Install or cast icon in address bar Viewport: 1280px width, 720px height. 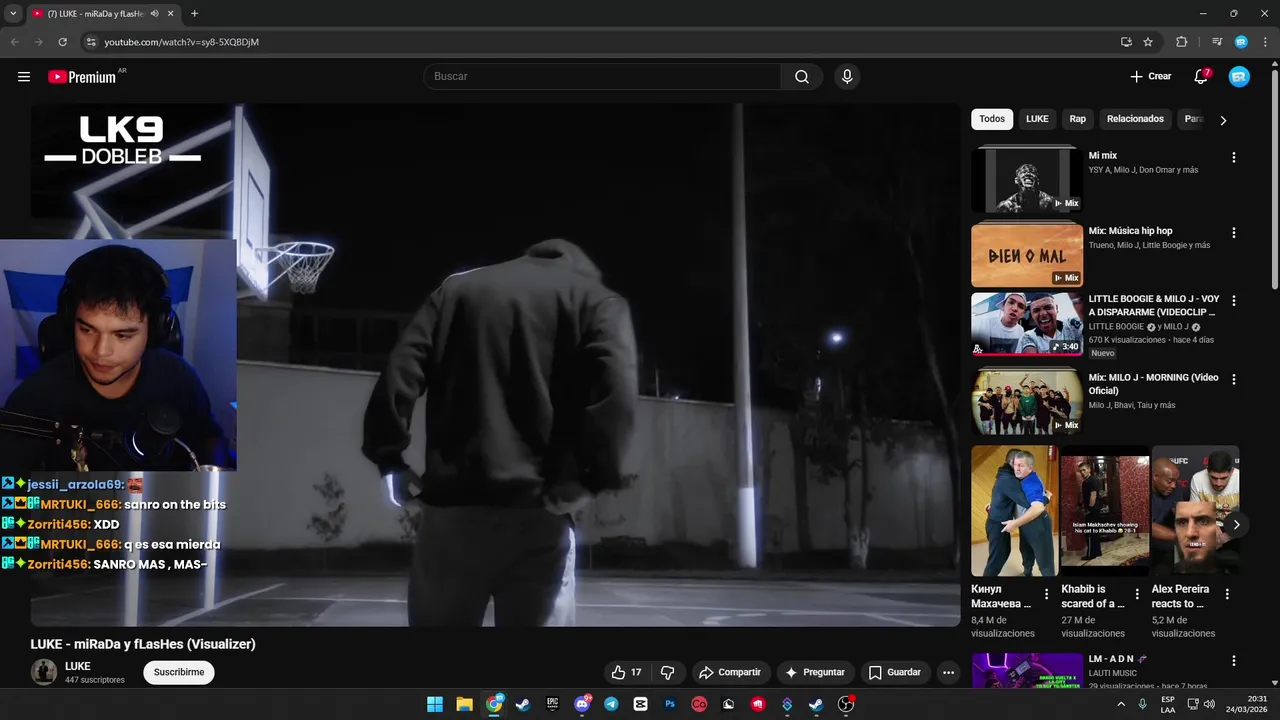coord(1126,42)
